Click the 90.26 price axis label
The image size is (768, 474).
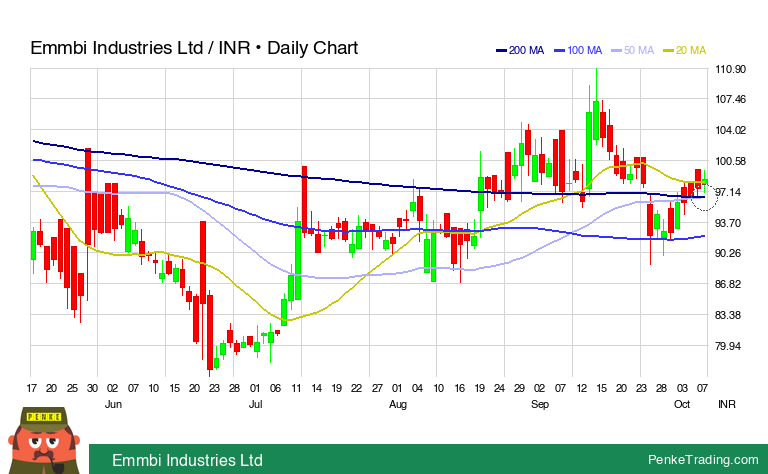[x=728, y=253]
